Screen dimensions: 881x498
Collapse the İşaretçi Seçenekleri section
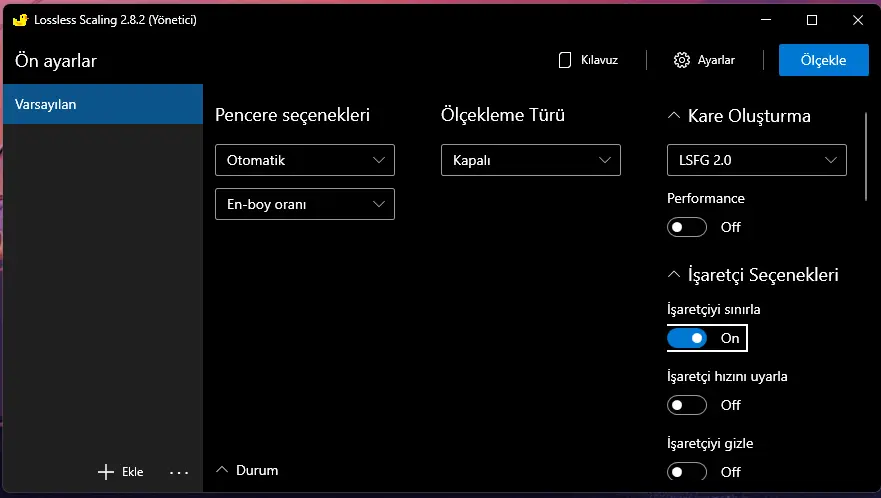(x=674, y=275)
